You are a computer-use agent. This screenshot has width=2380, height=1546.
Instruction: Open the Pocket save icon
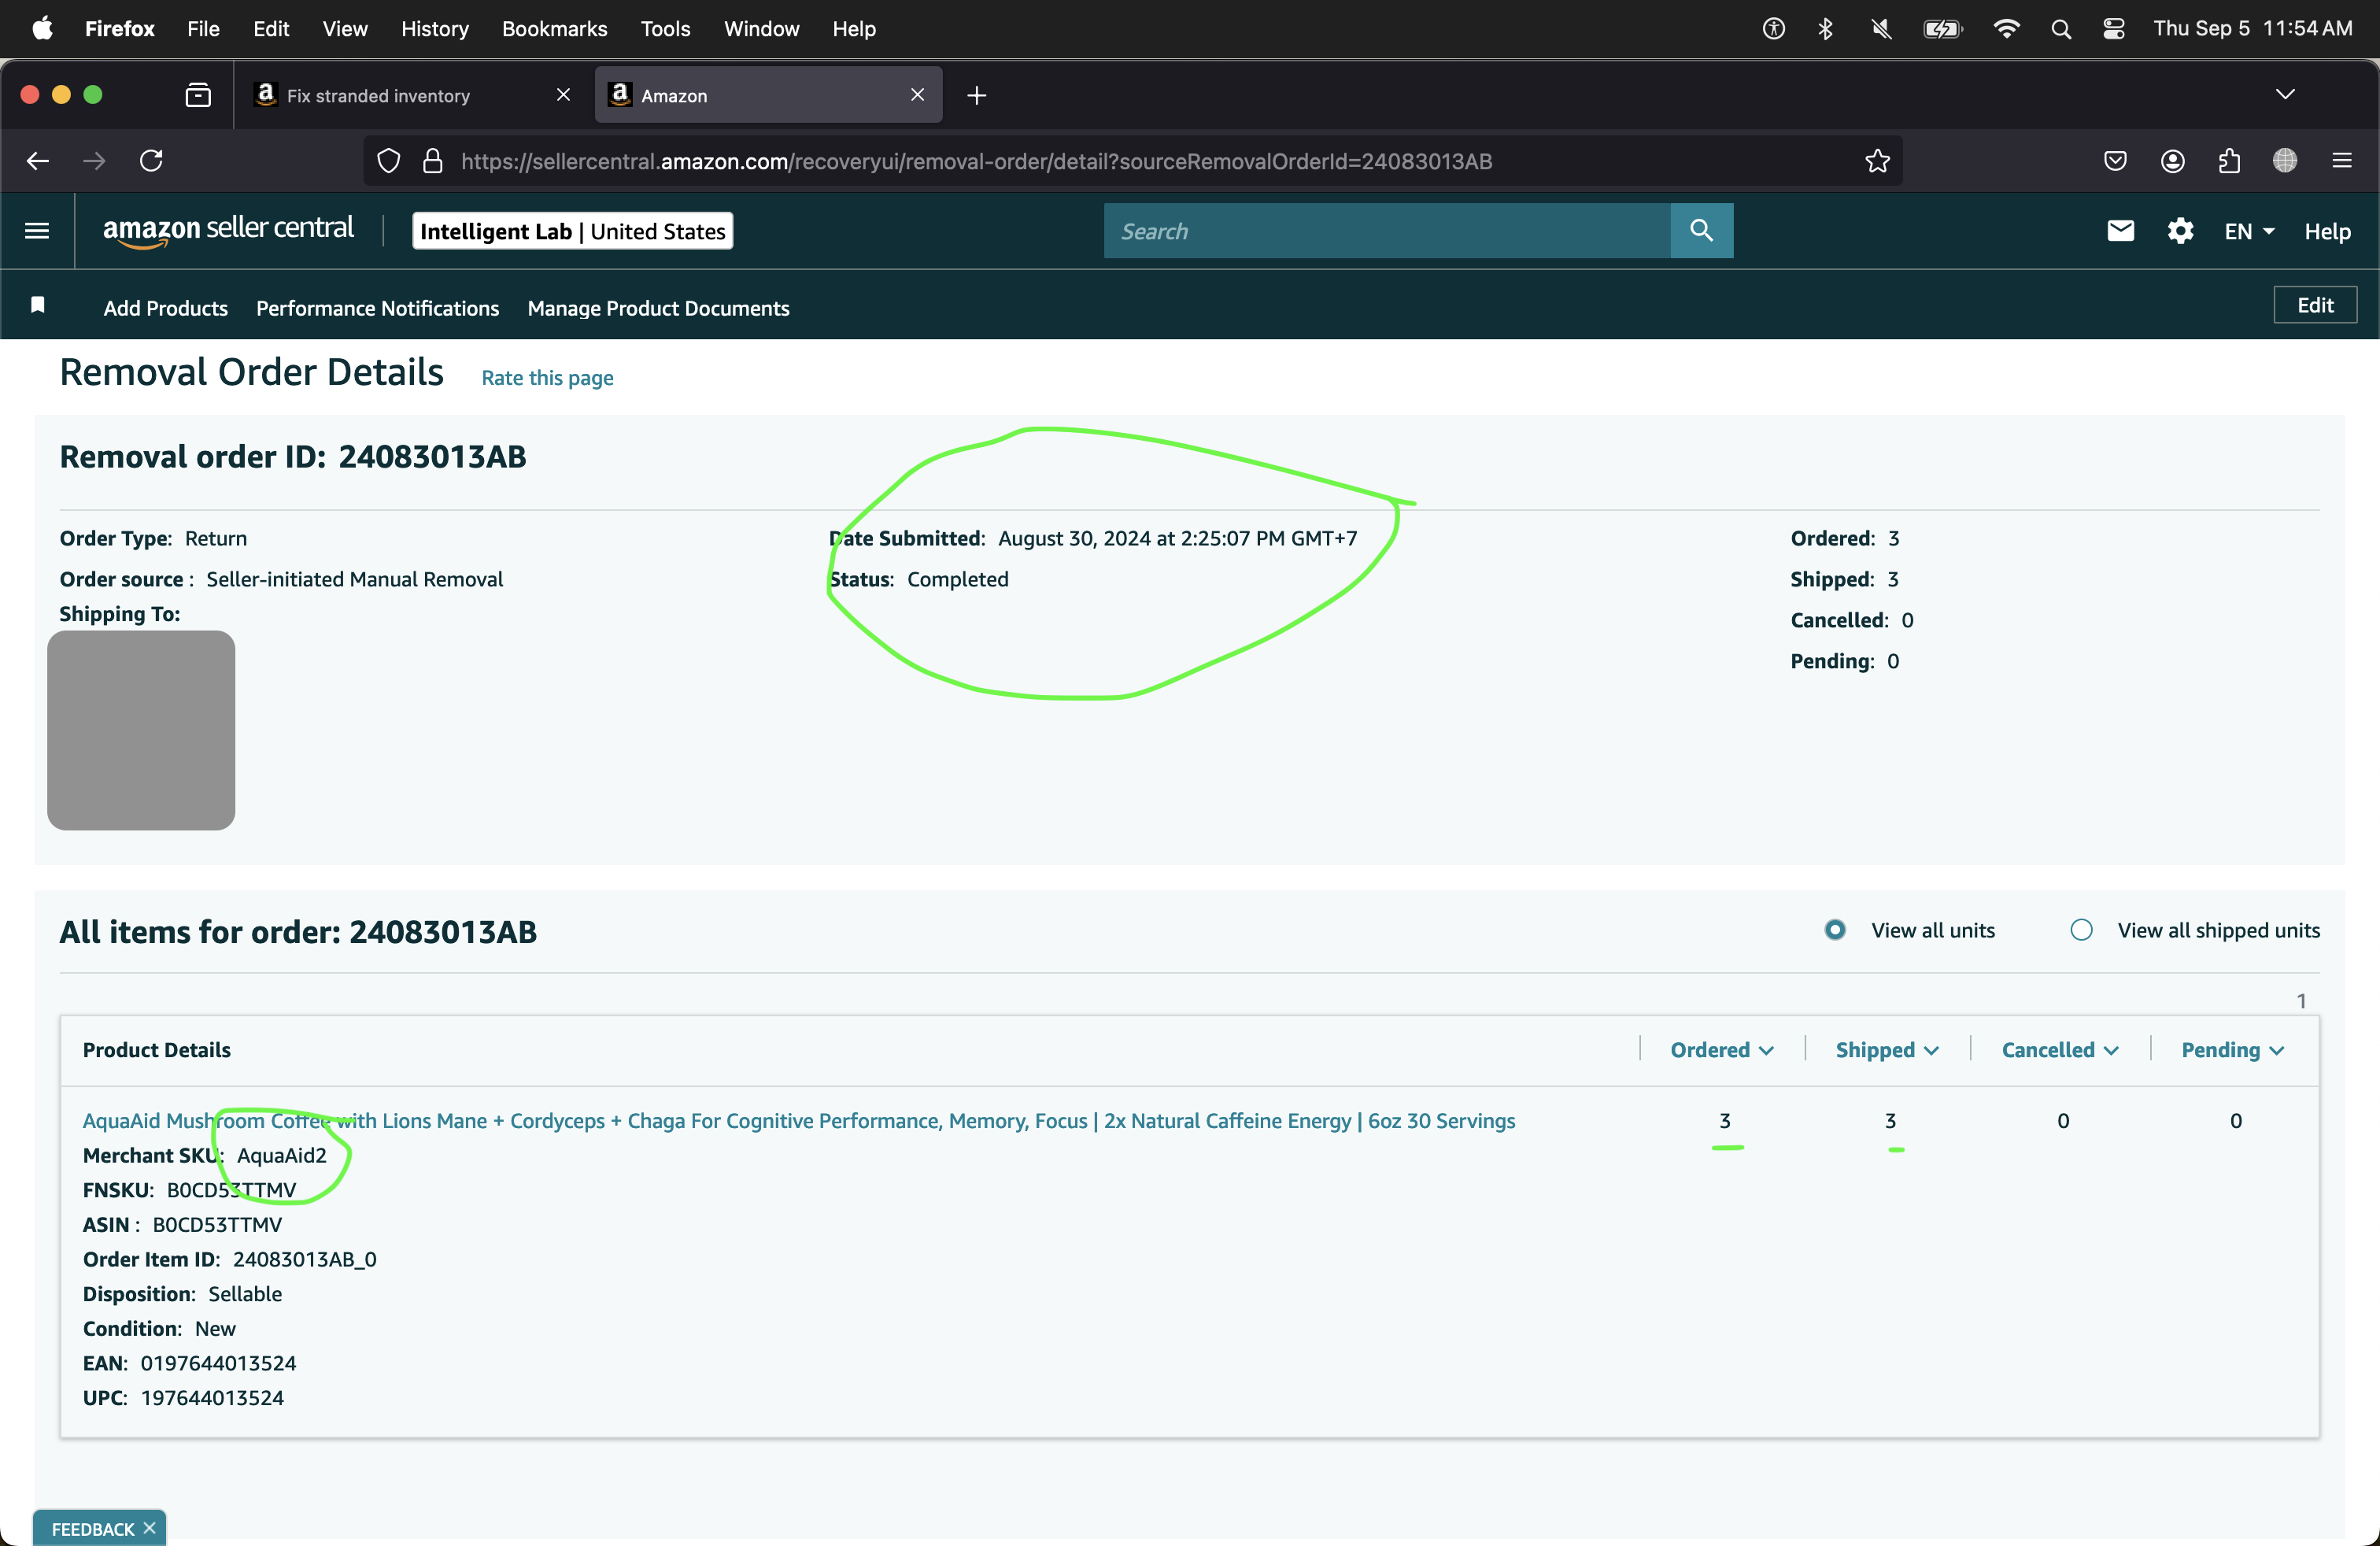pyautogui.click(x=2115, y=161)
